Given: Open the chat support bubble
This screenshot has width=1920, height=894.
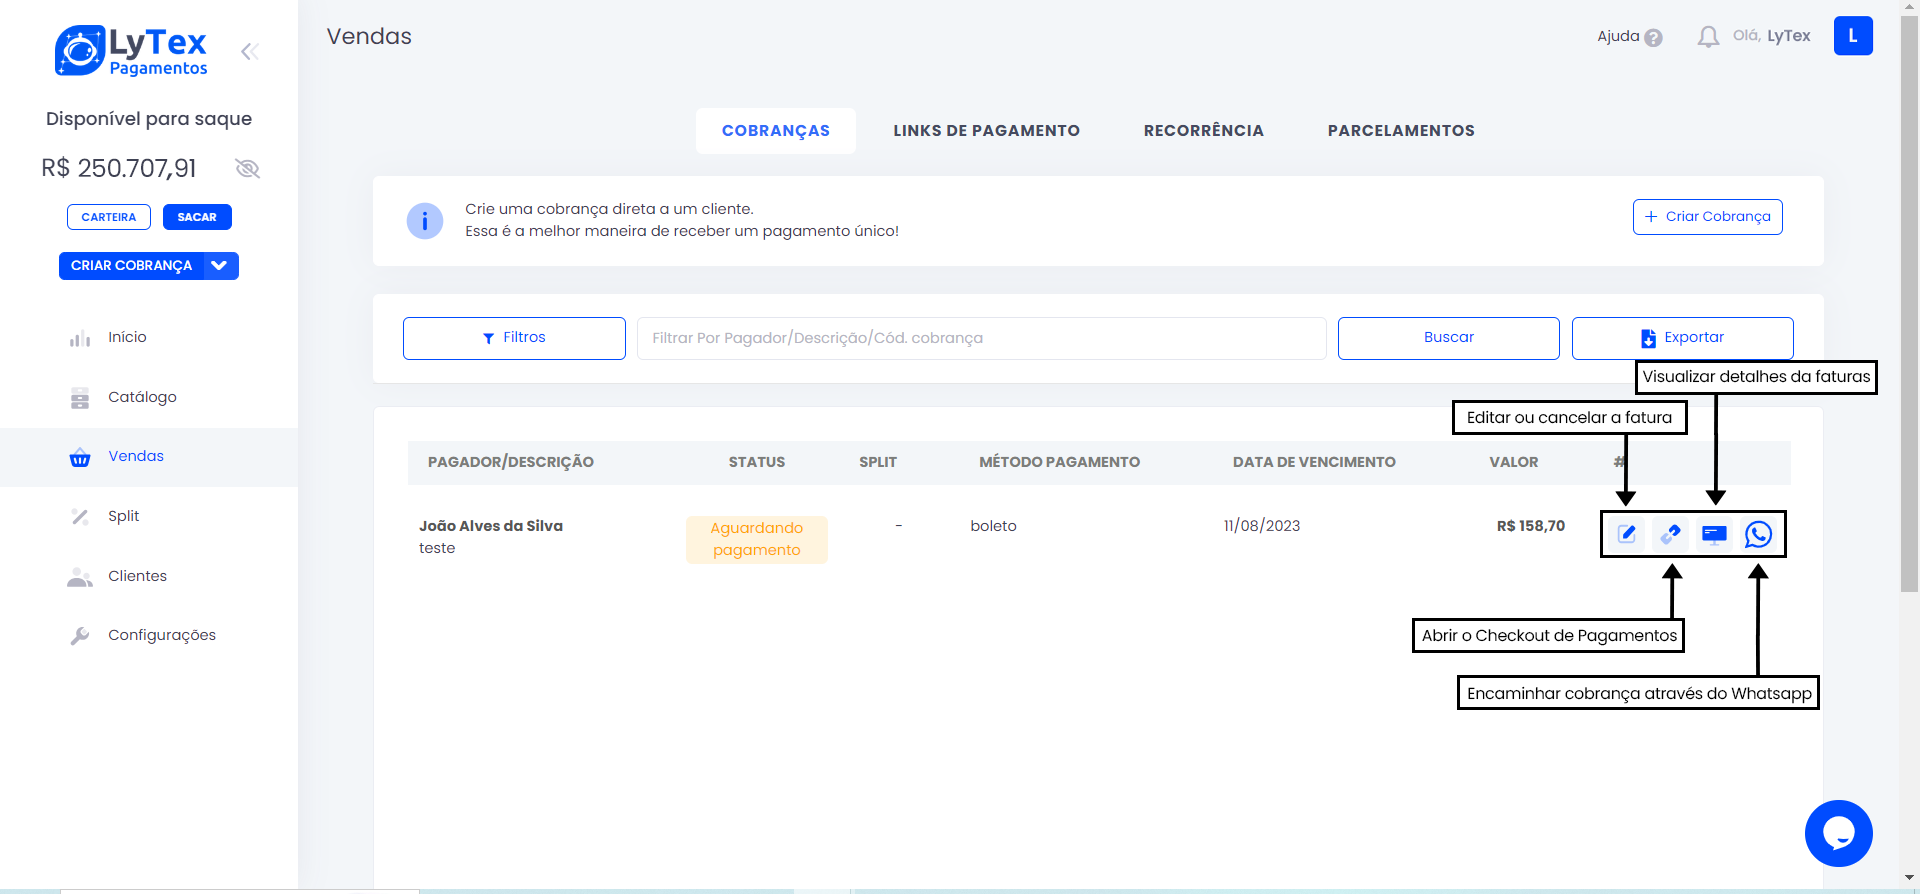Looking at the screenshot, I should click(x=1838, y=833).
